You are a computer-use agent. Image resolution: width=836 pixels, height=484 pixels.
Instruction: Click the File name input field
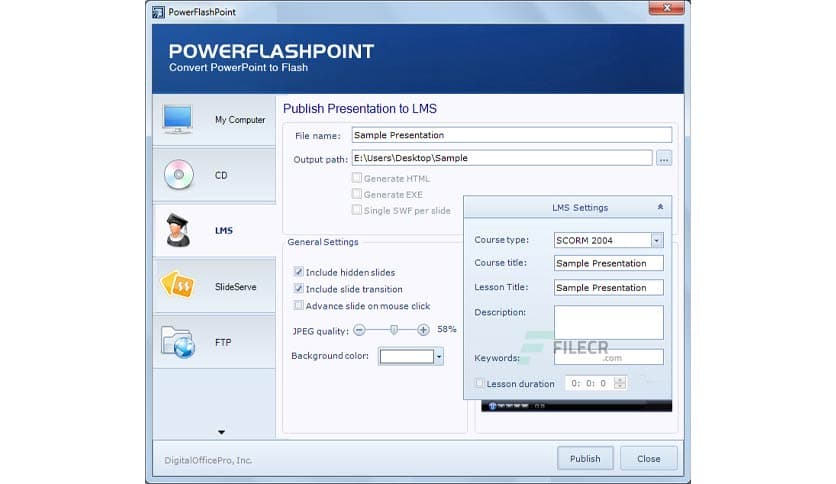coord(511,135)
